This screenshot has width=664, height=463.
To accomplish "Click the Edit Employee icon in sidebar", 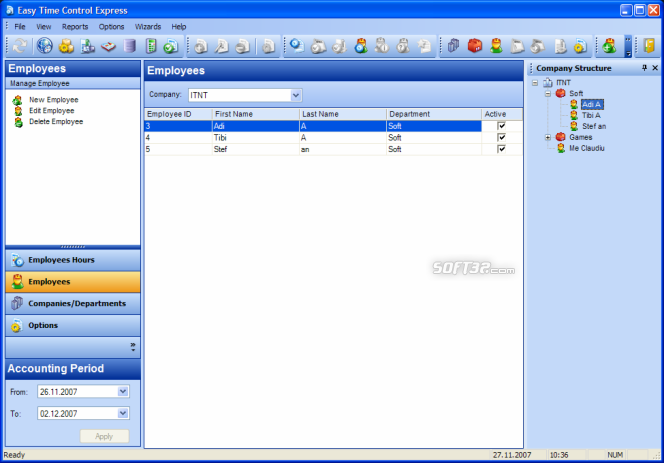I will (18, 111).
